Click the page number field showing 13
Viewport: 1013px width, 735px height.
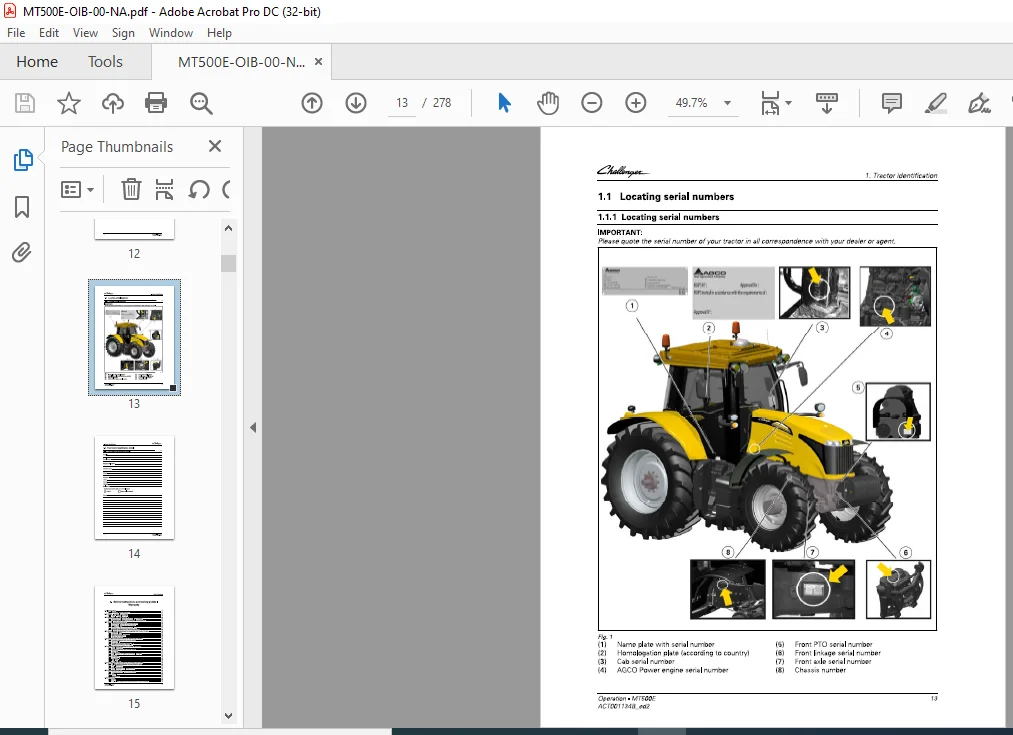402,103
